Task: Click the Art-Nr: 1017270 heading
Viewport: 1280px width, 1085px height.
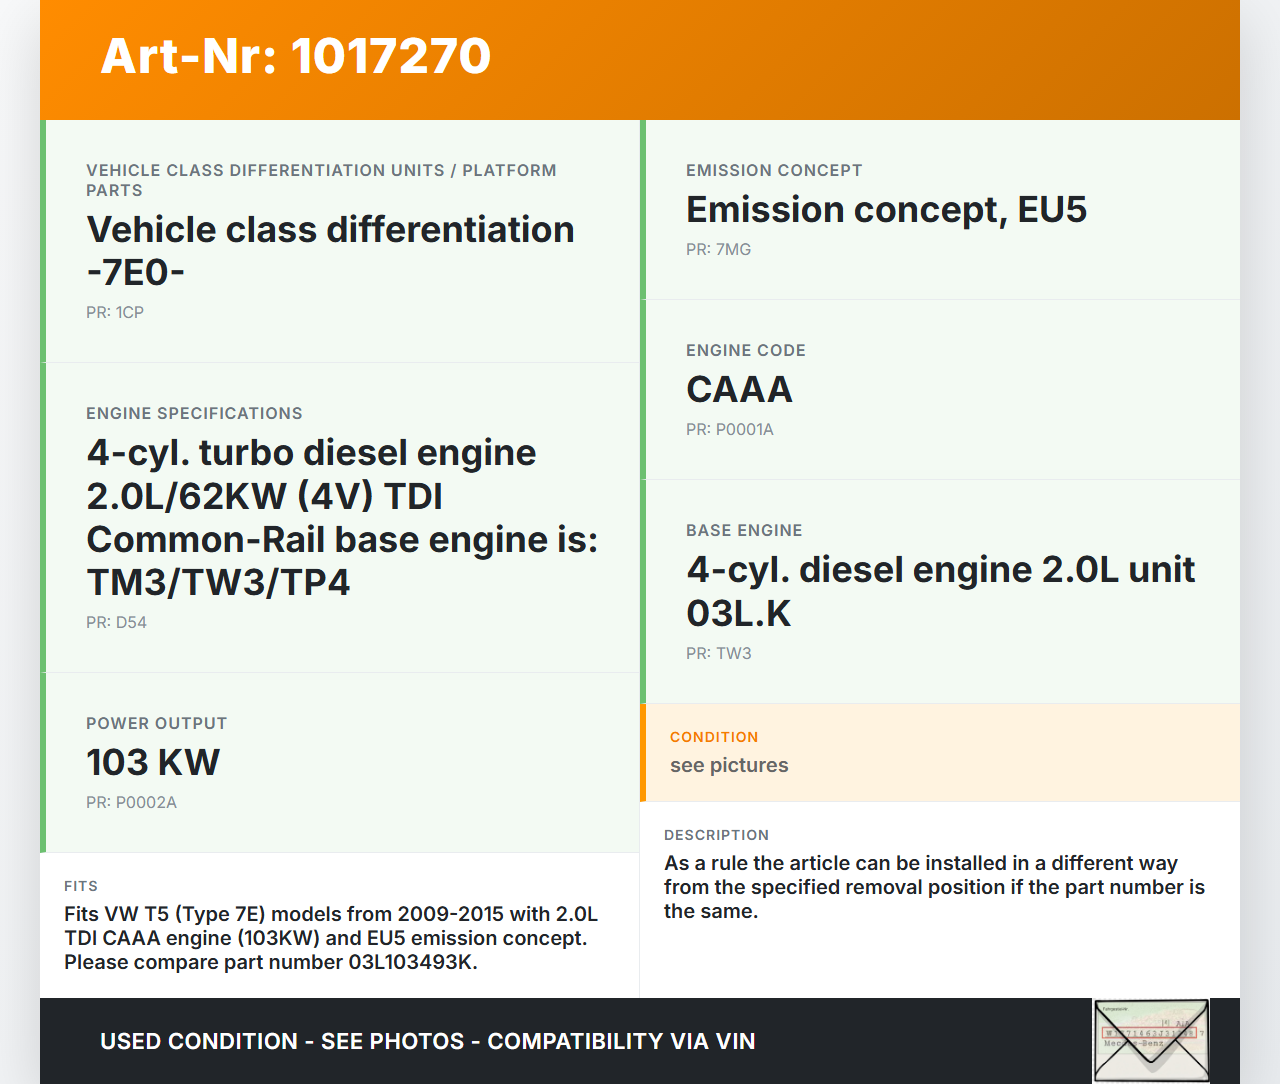Action: tap(296, 56)
